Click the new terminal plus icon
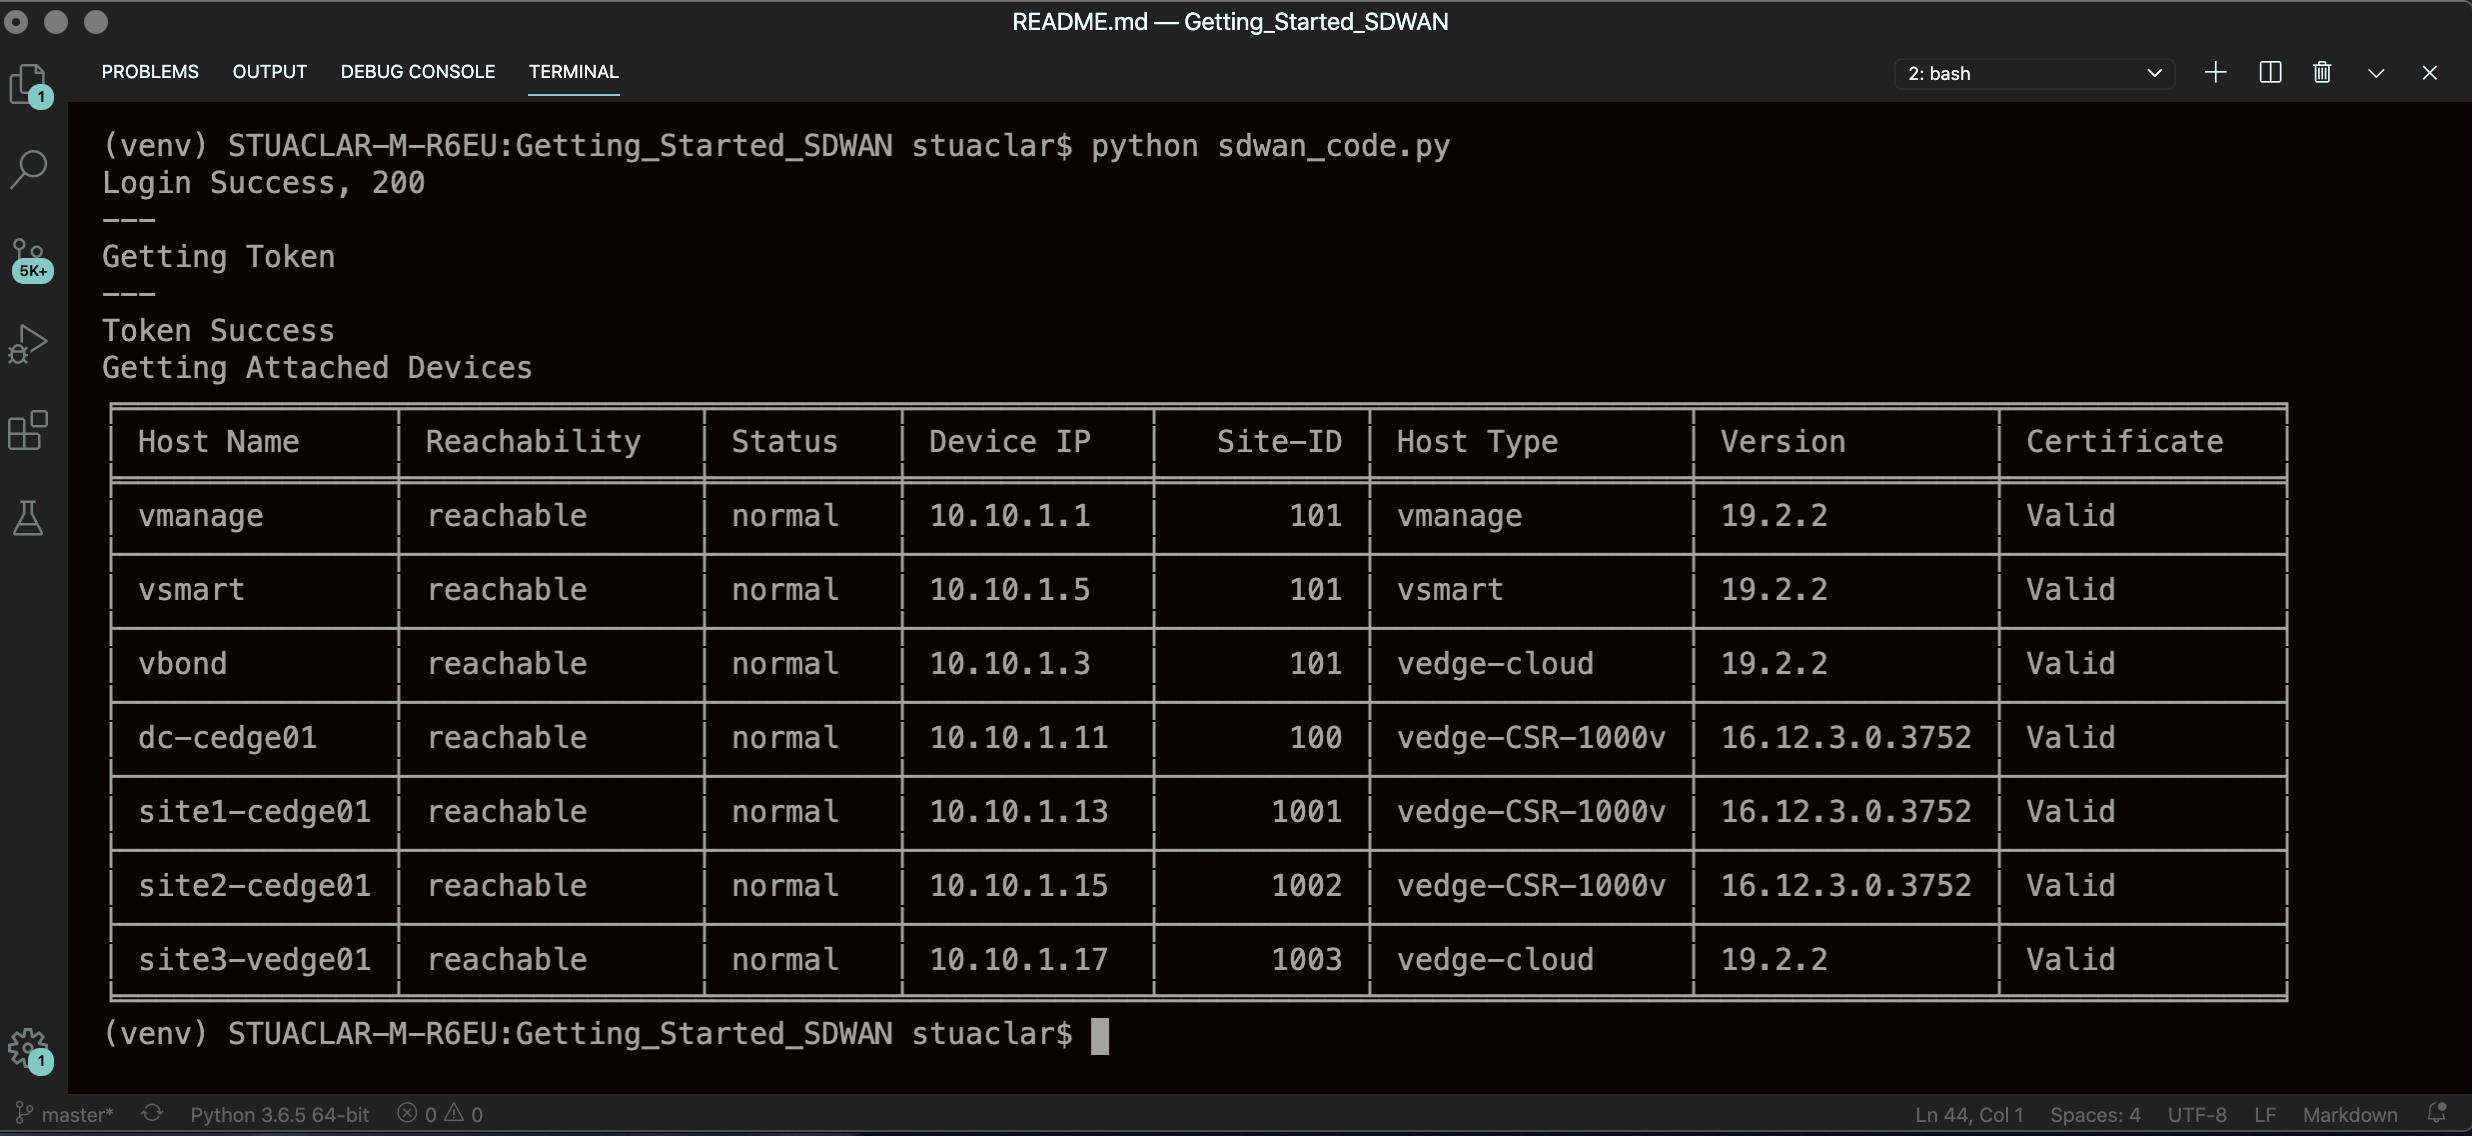The image size is (2472, 1136). (2215, 73)
